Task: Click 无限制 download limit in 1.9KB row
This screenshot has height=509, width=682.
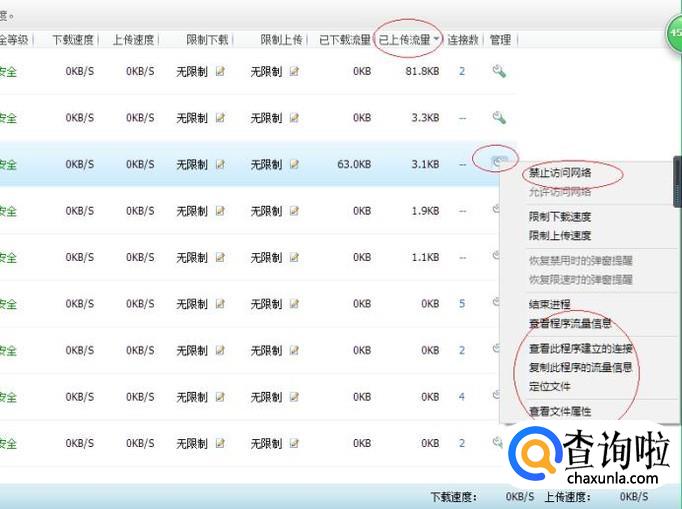Action: click(x=192, y=211)
